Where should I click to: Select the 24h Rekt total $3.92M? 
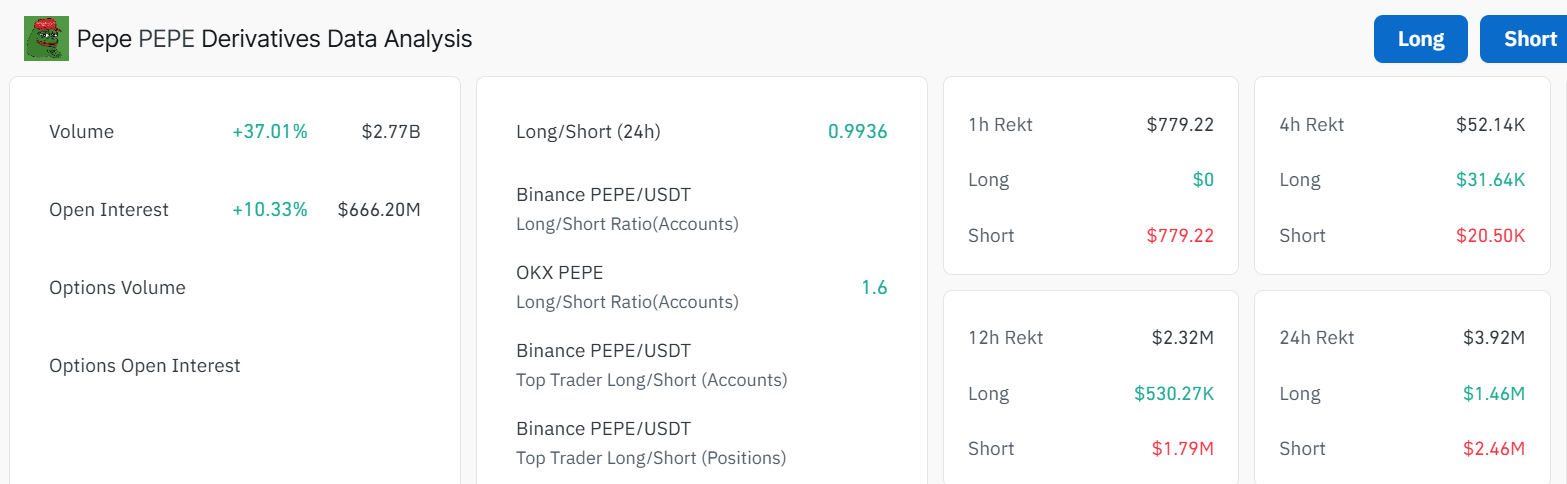pyautogui.click(x=1494, y=338)
